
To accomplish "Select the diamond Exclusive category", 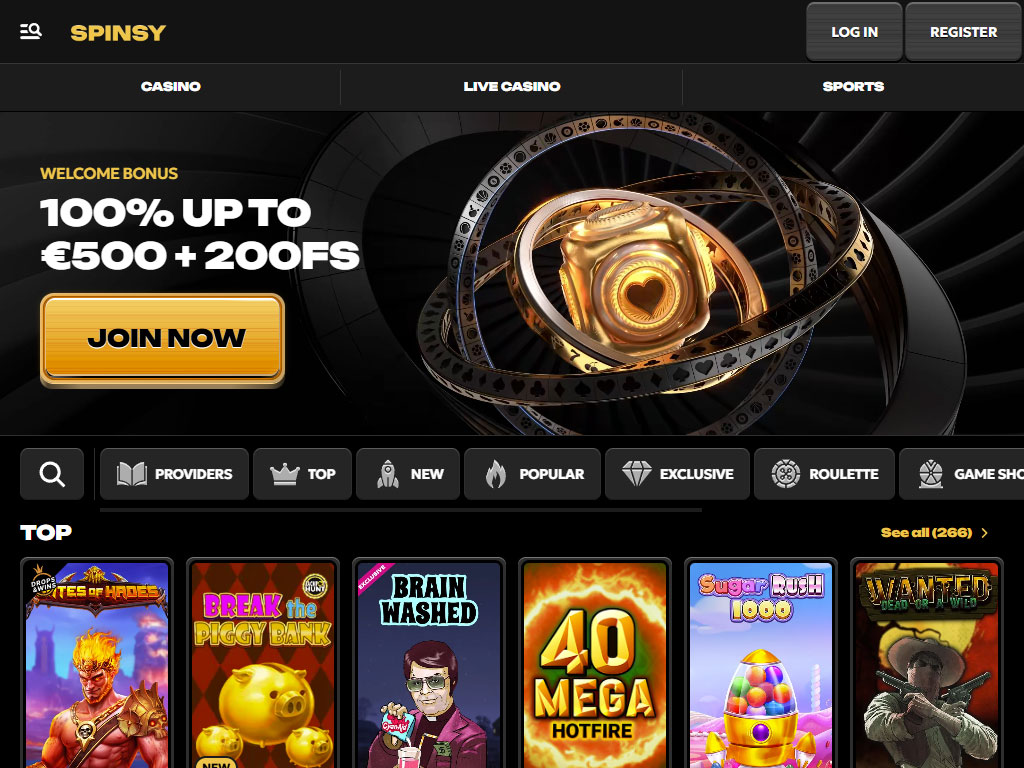I will click(x=677, y=473).
